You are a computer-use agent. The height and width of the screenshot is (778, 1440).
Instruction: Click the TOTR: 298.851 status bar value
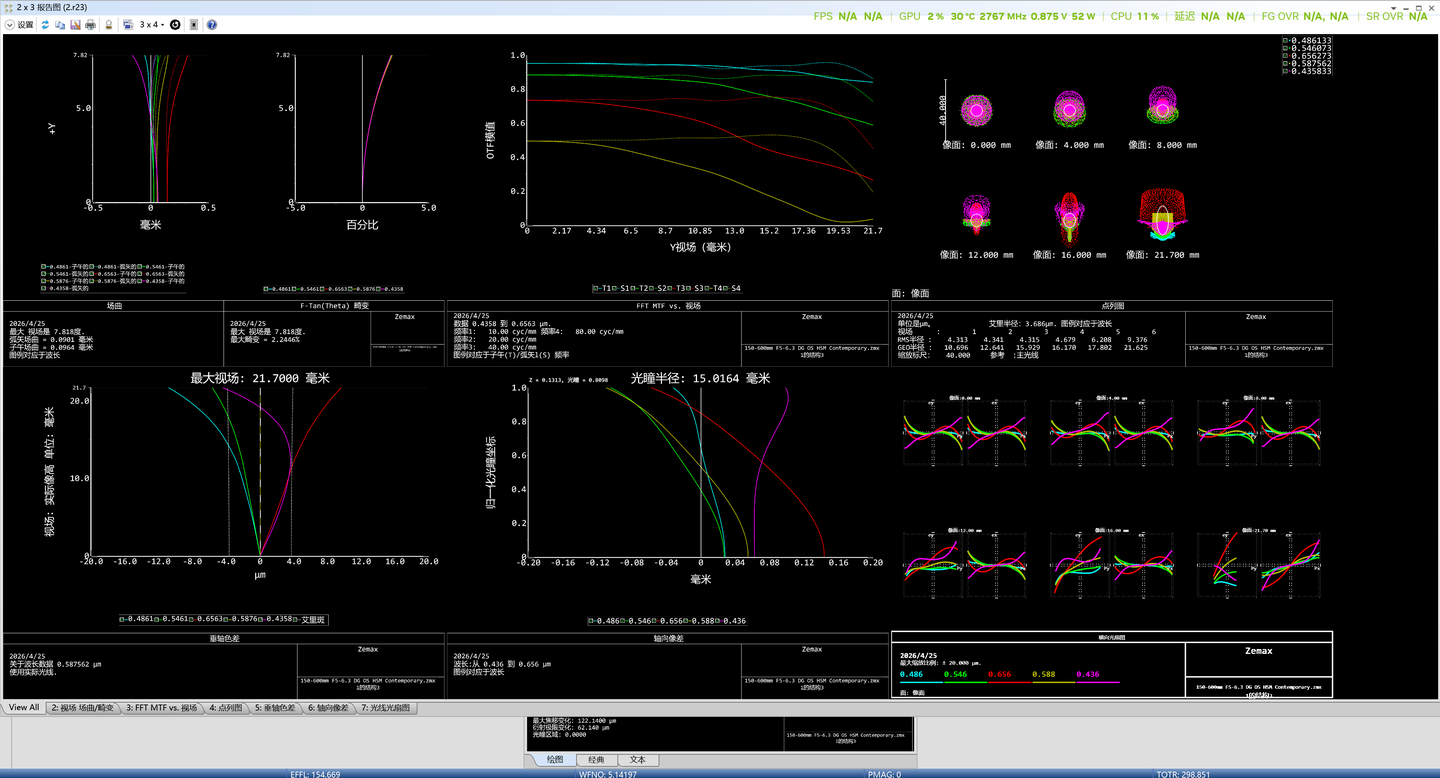pos(1183,774)
